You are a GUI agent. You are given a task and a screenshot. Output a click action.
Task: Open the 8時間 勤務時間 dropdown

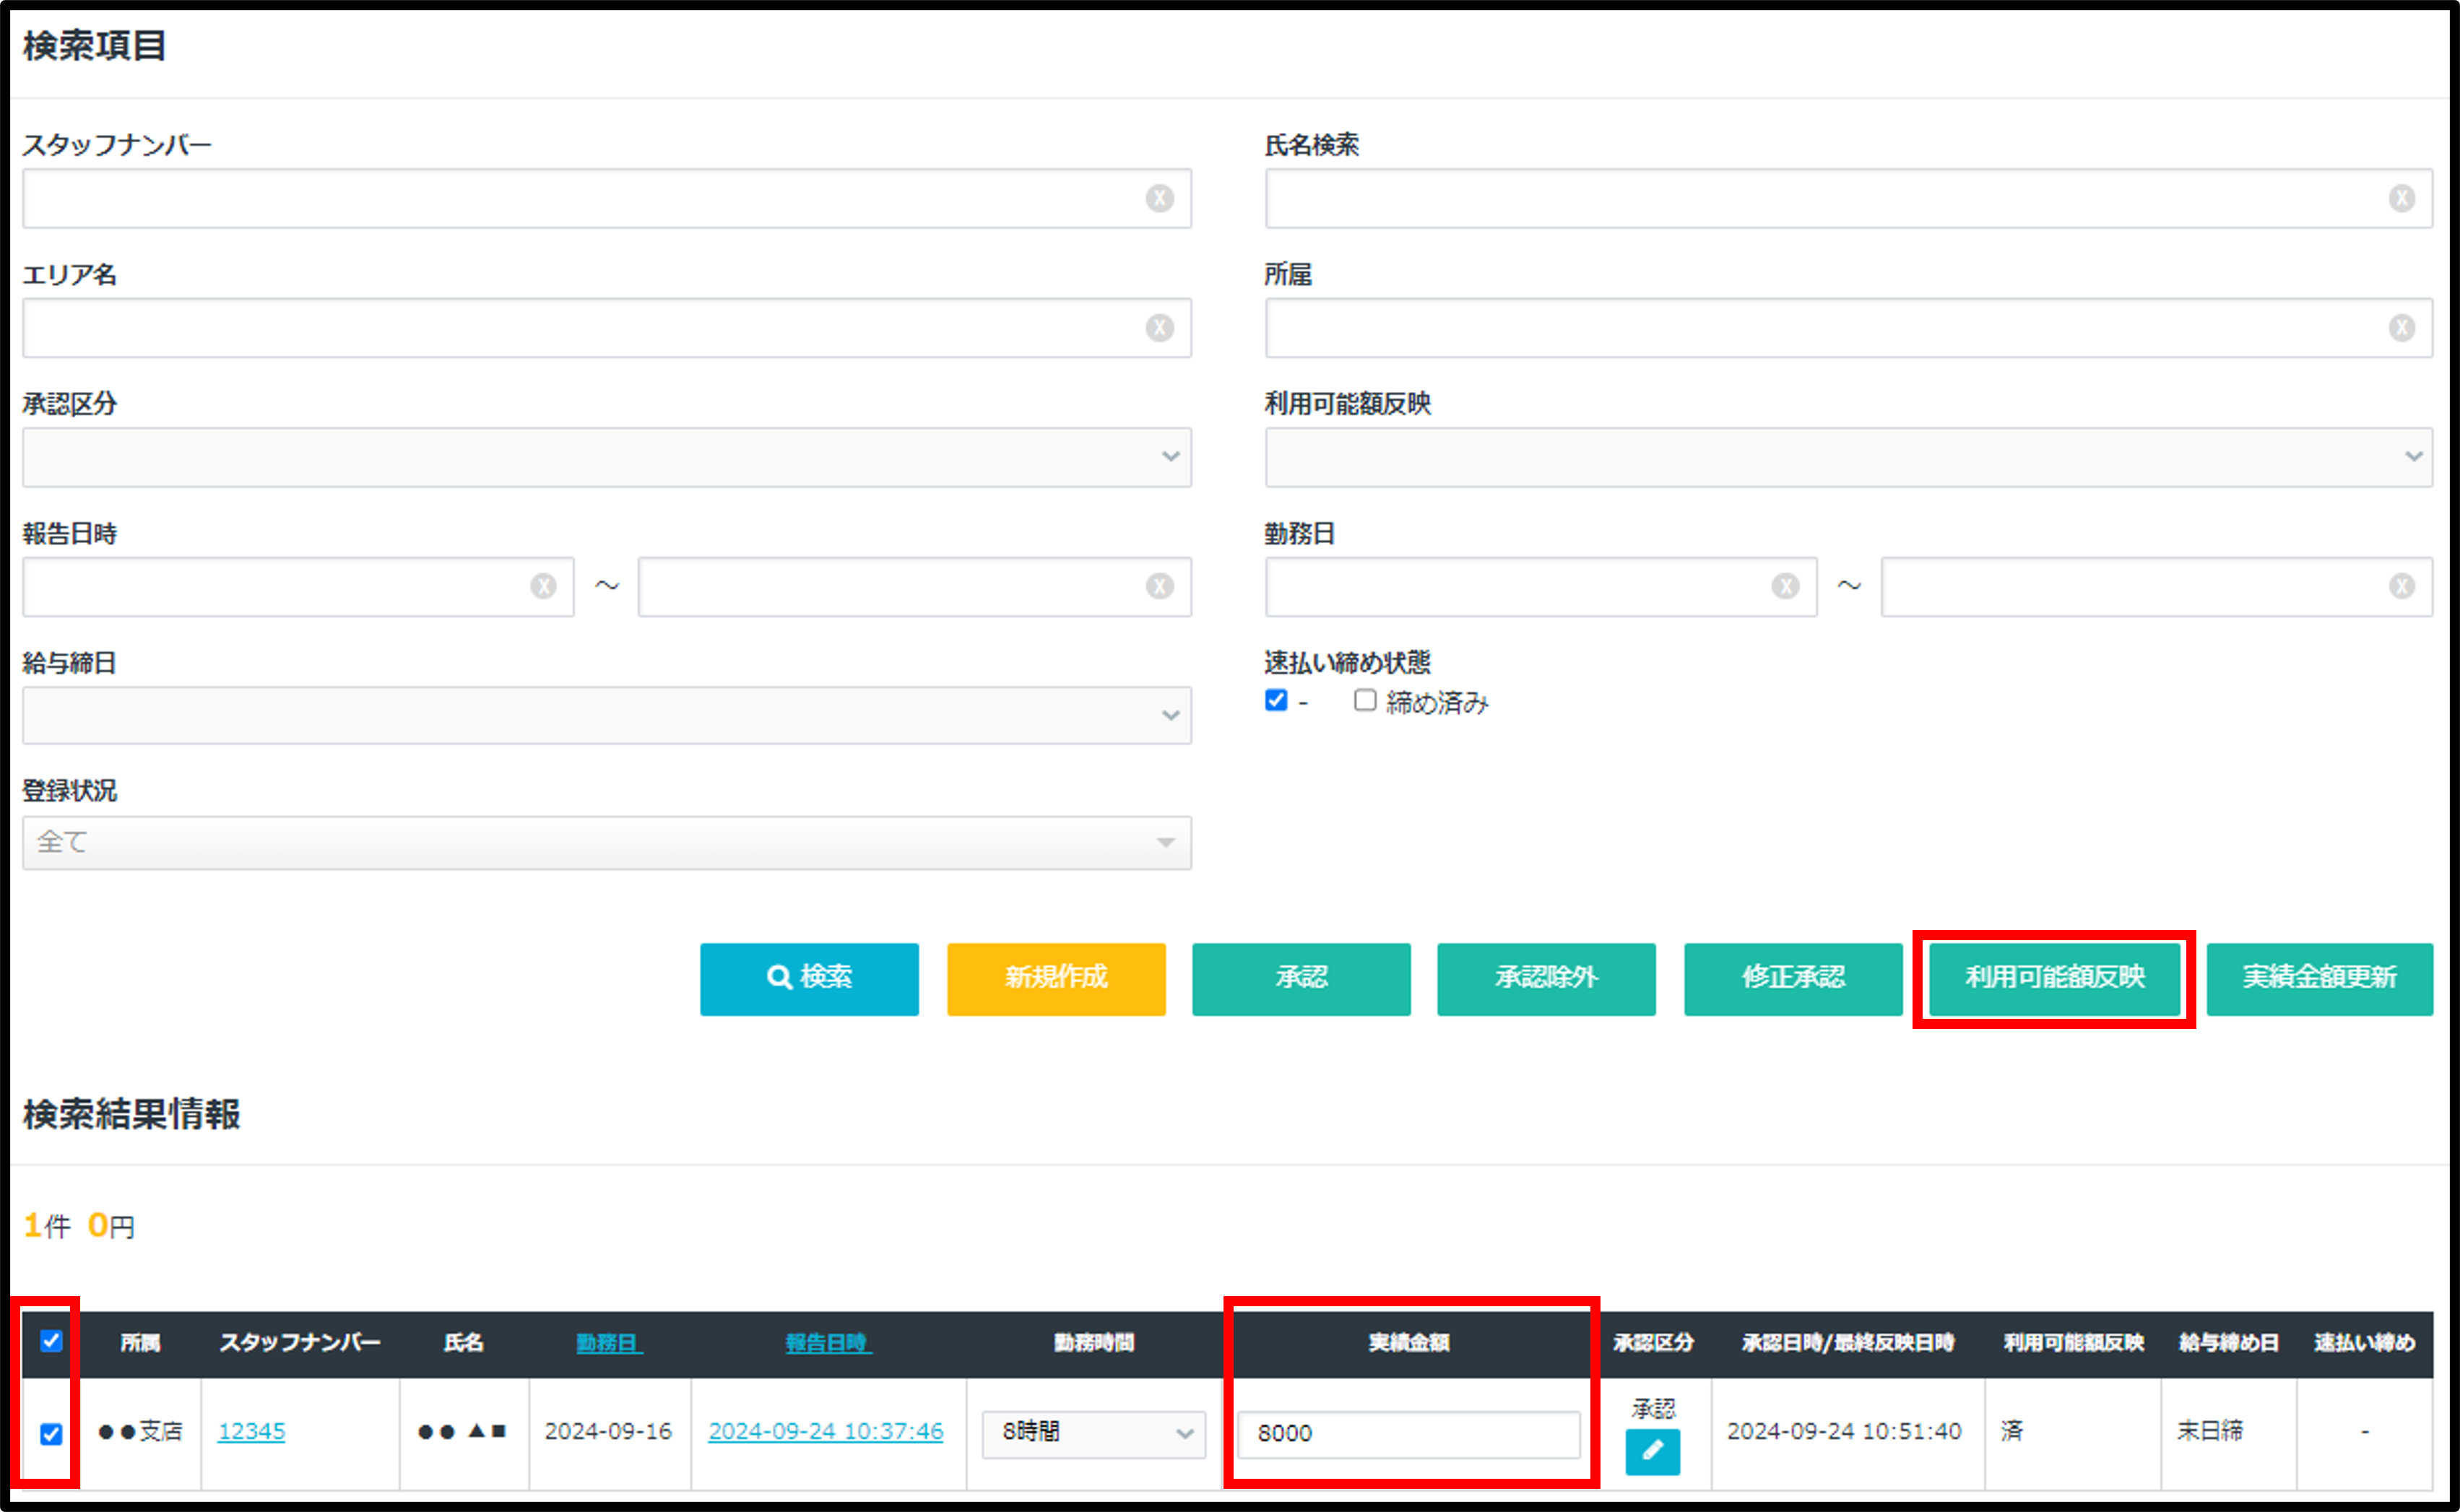pos(1093,1433)
